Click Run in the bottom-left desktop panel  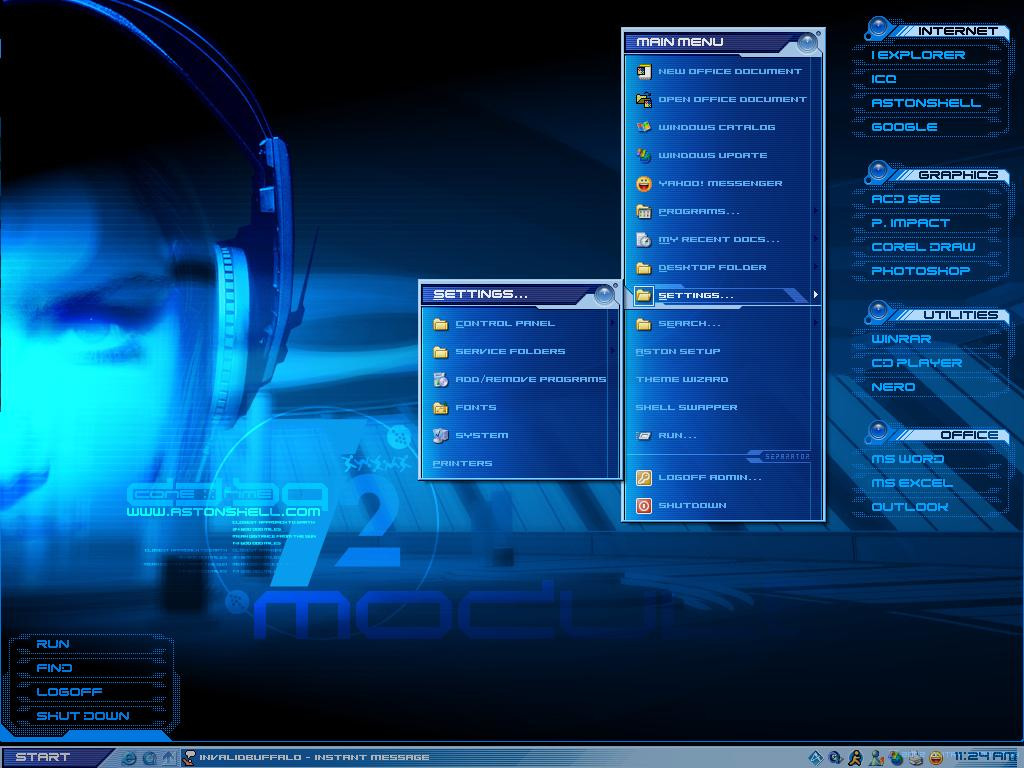click(x=53, y=645)
